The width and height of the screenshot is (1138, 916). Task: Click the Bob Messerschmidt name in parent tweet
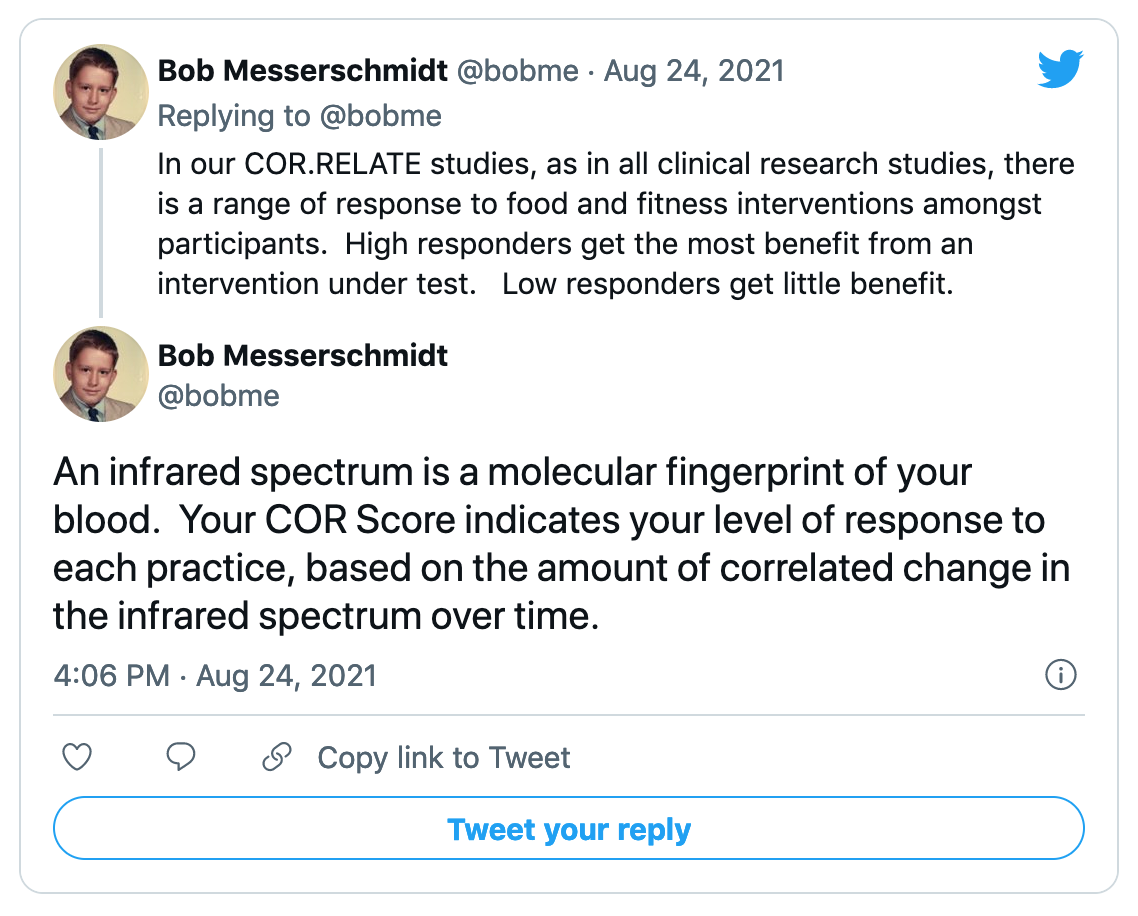click(x=303, y=71)
